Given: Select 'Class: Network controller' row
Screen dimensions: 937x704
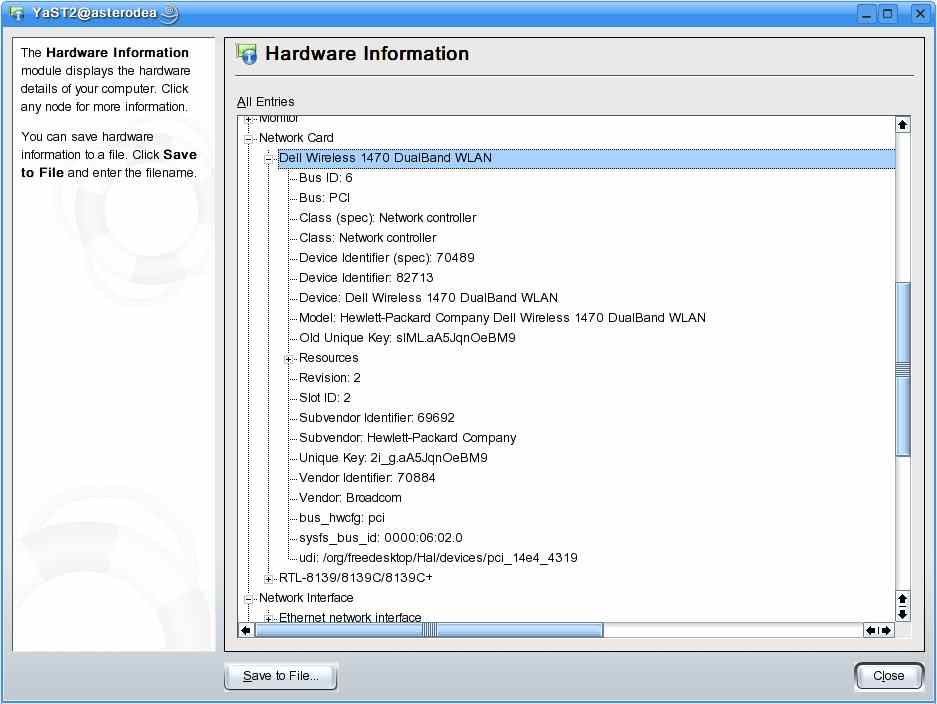Looking at the screenshot, I should coord(368,238).
